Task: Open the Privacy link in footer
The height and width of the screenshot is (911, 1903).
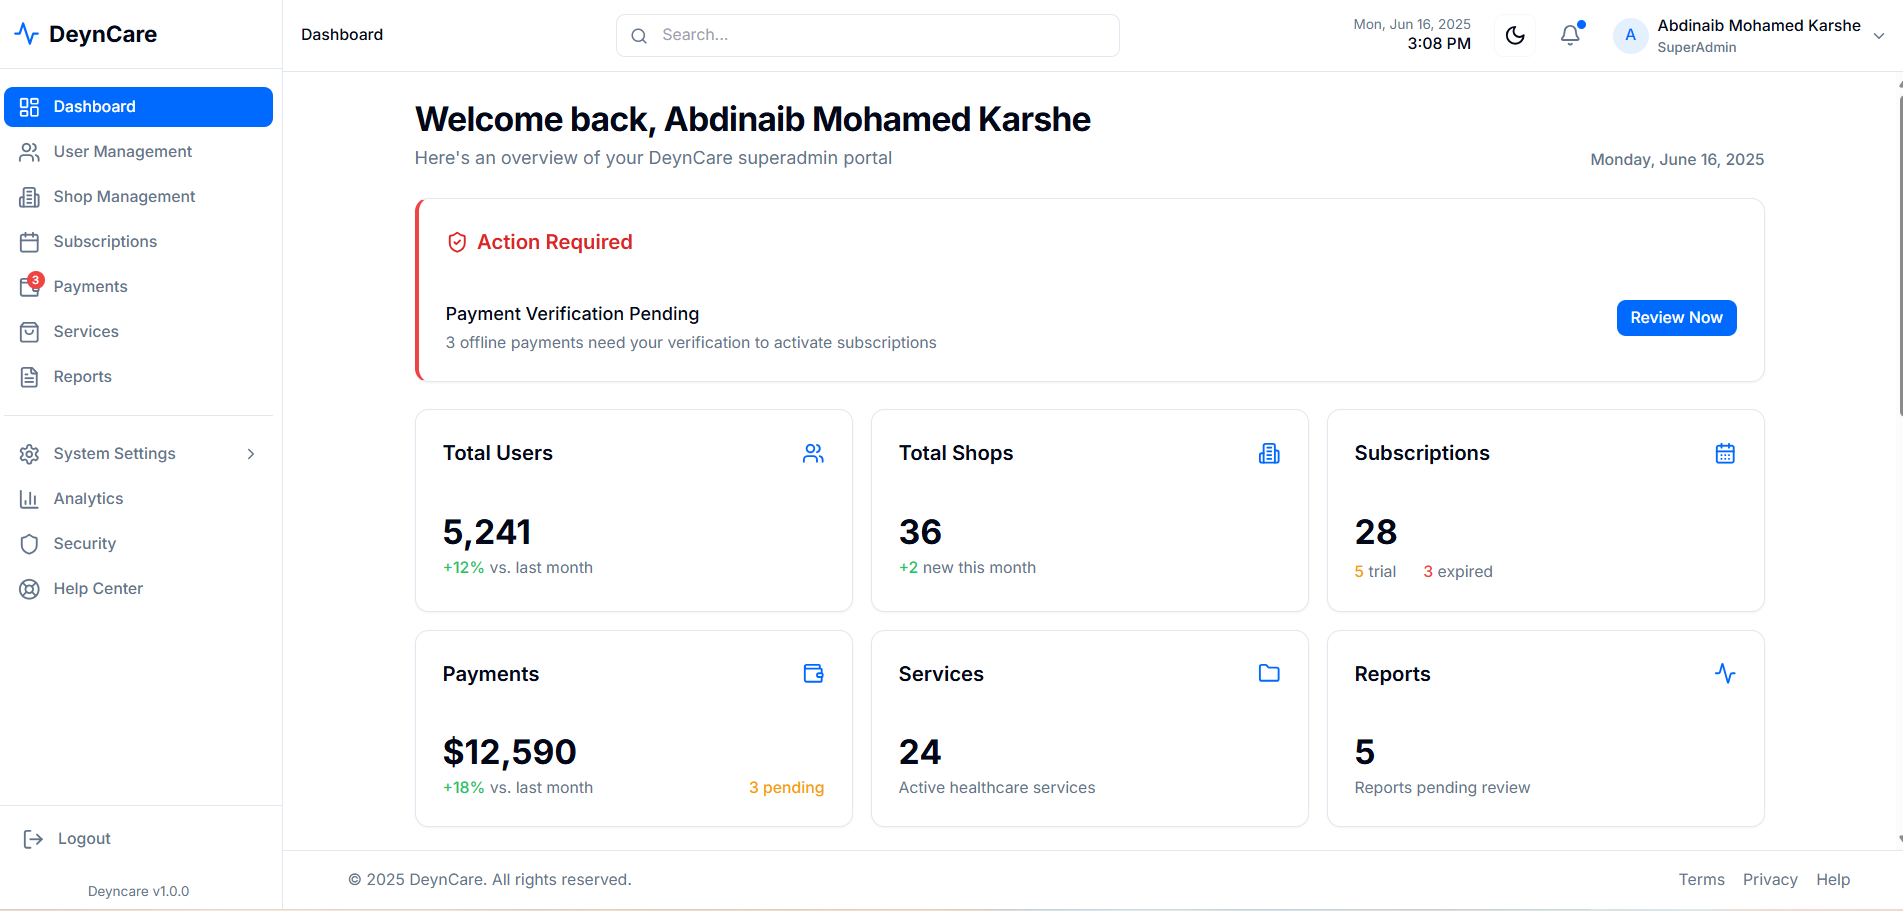Action: tap(1770, 879)
